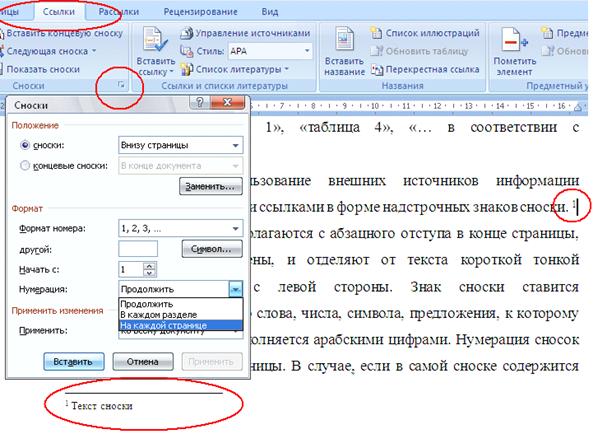Click Список иллюстраций icon
Image resolution: width=598 pixels, height=434 pixels.
pos(376,34)
